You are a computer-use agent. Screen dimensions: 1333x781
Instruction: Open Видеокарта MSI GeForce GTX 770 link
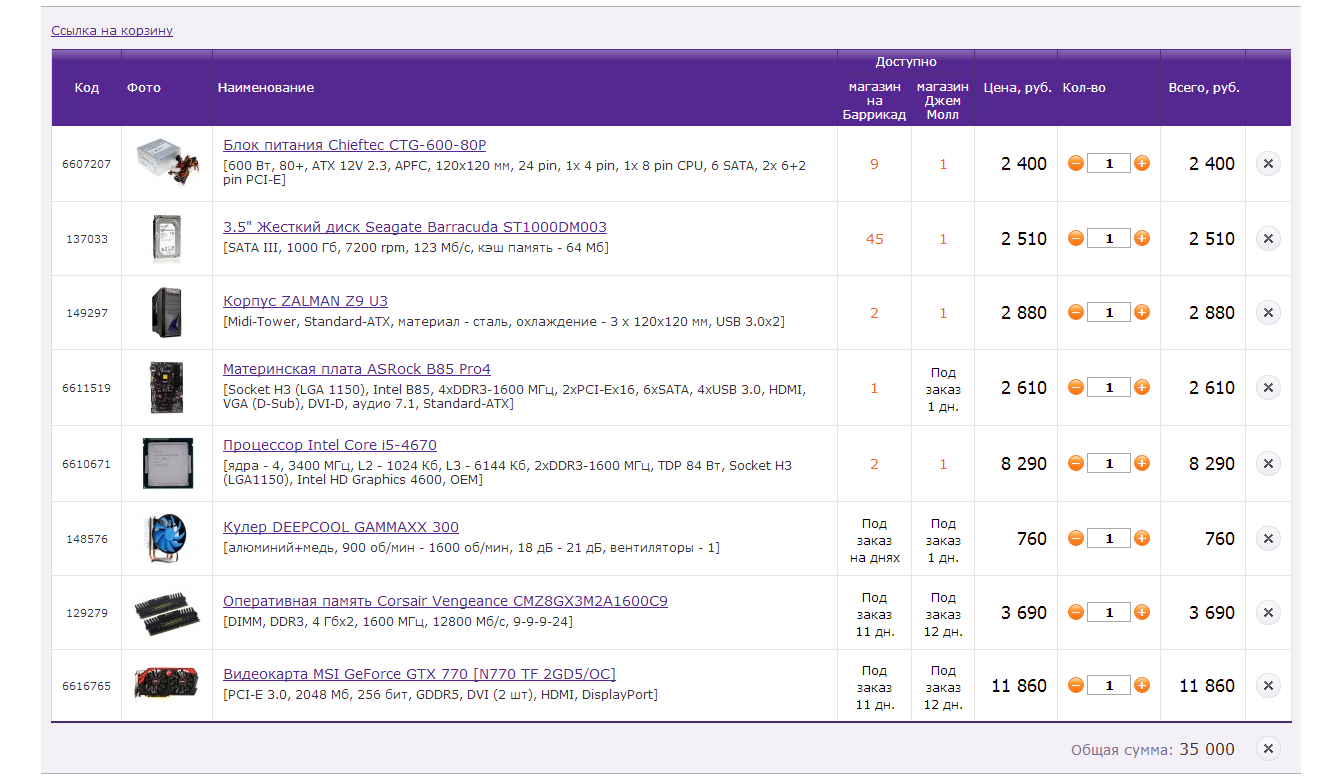419,674
